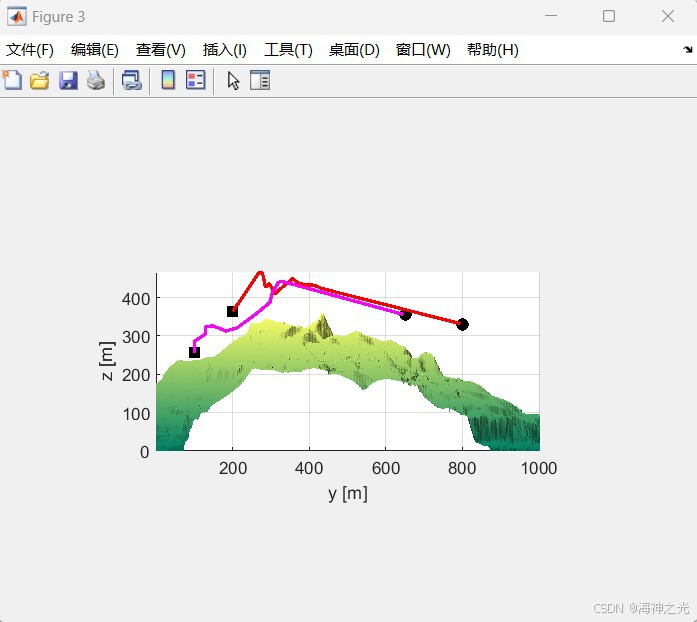Image resolution: width=697 pixels, height=622 pixels.
Task: Open the 文件(F) menu
Action: tap(30, 50)
